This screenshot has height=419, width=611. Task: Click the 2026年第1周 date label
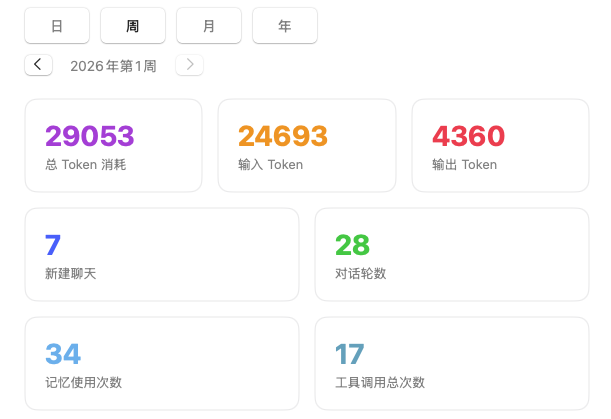click(113, 66)
